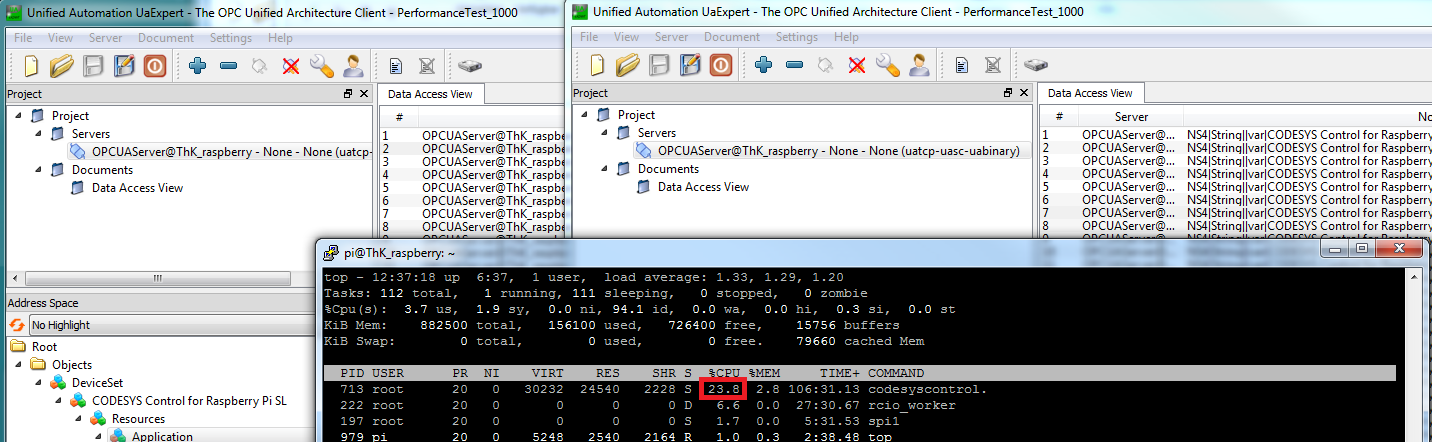1432x442 pixels.
Task: Click the blue plus Add Server icon, left window
Action: click(197, 66)
